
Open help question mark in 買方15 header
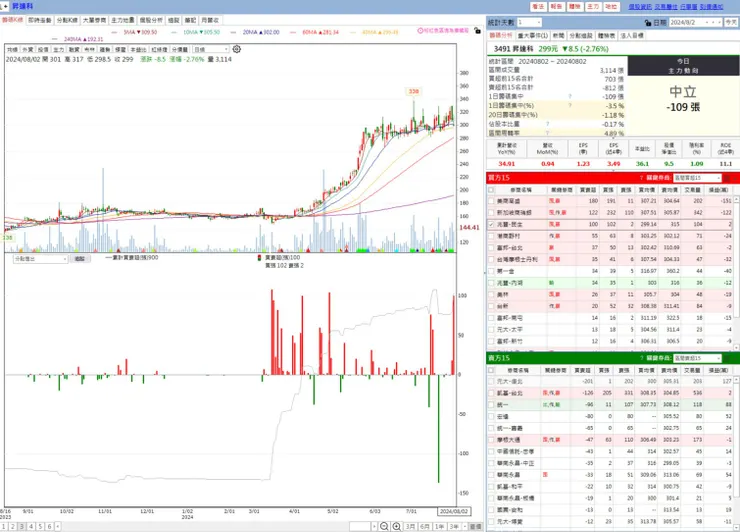pos(641,178)
